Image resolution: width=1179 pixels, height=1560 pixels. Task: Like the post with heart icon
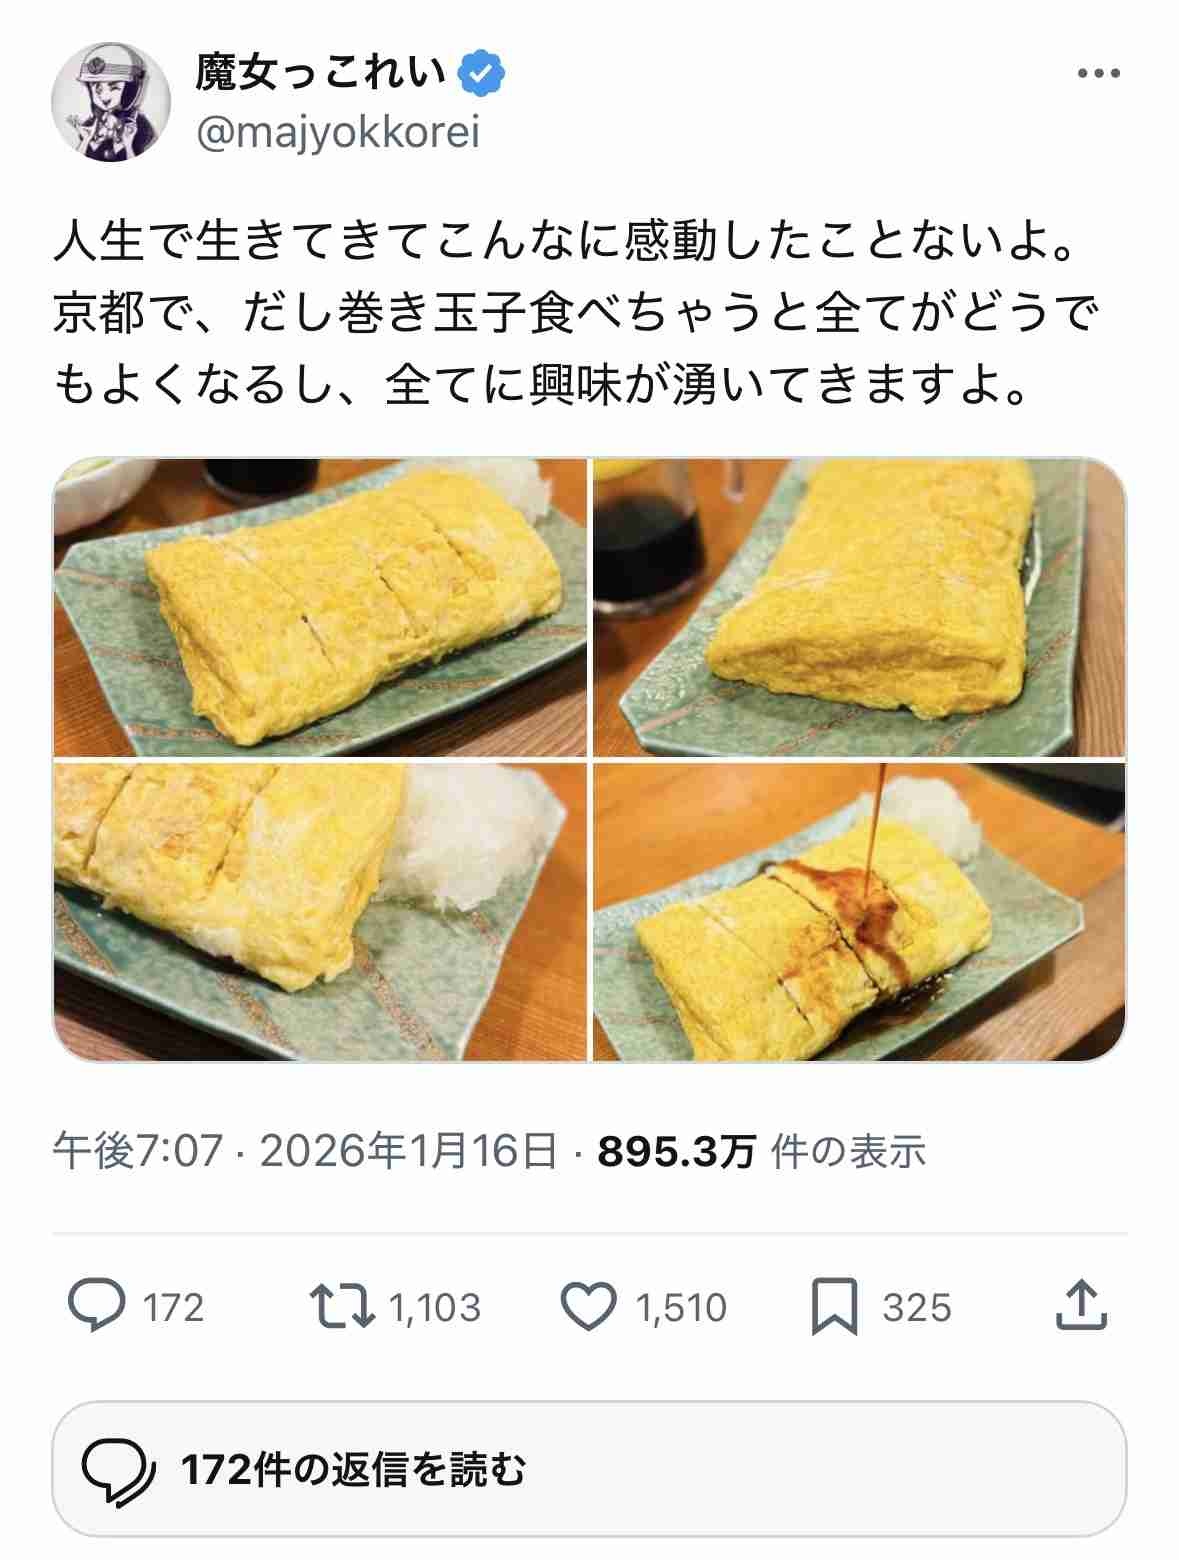[588, 1306]
